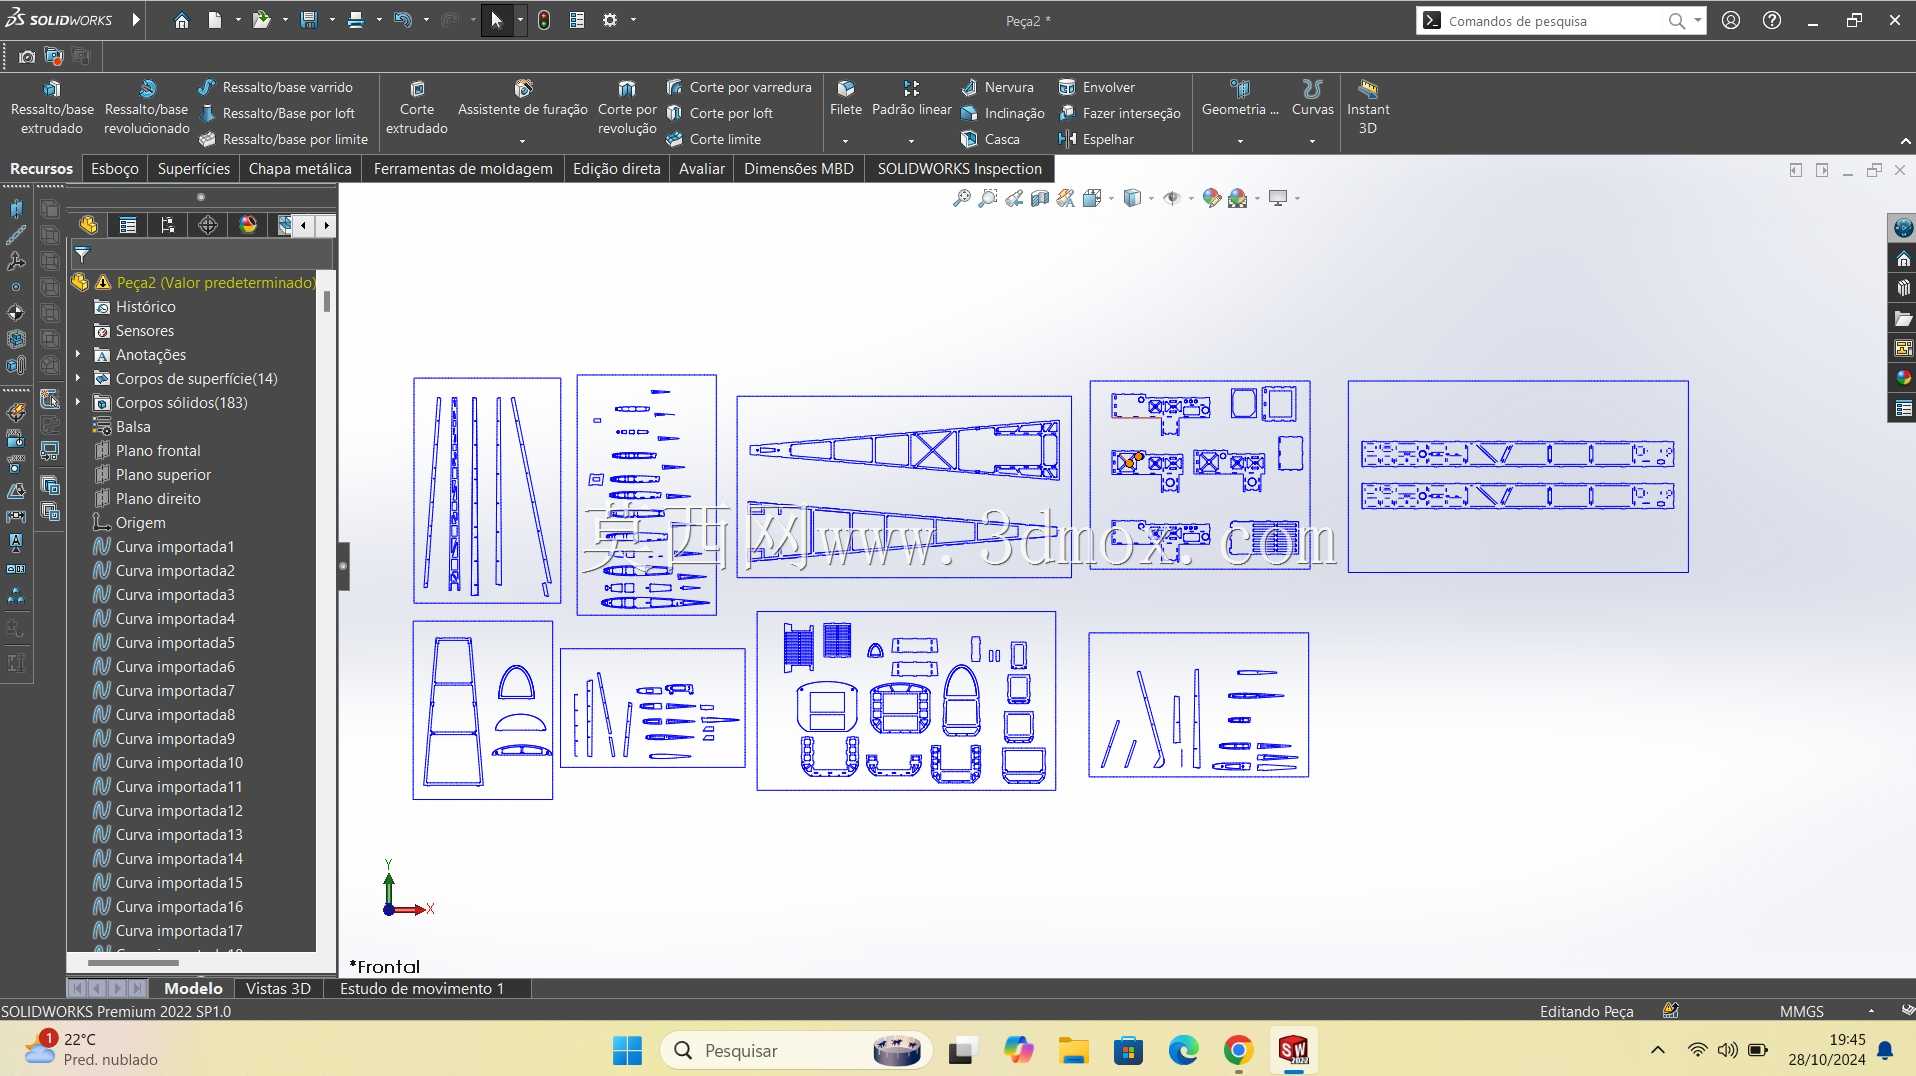Viewport: 1916px width, 1076px height.
Task: Expand Corpos sólidos(183) node
Action: coord(79,402)
